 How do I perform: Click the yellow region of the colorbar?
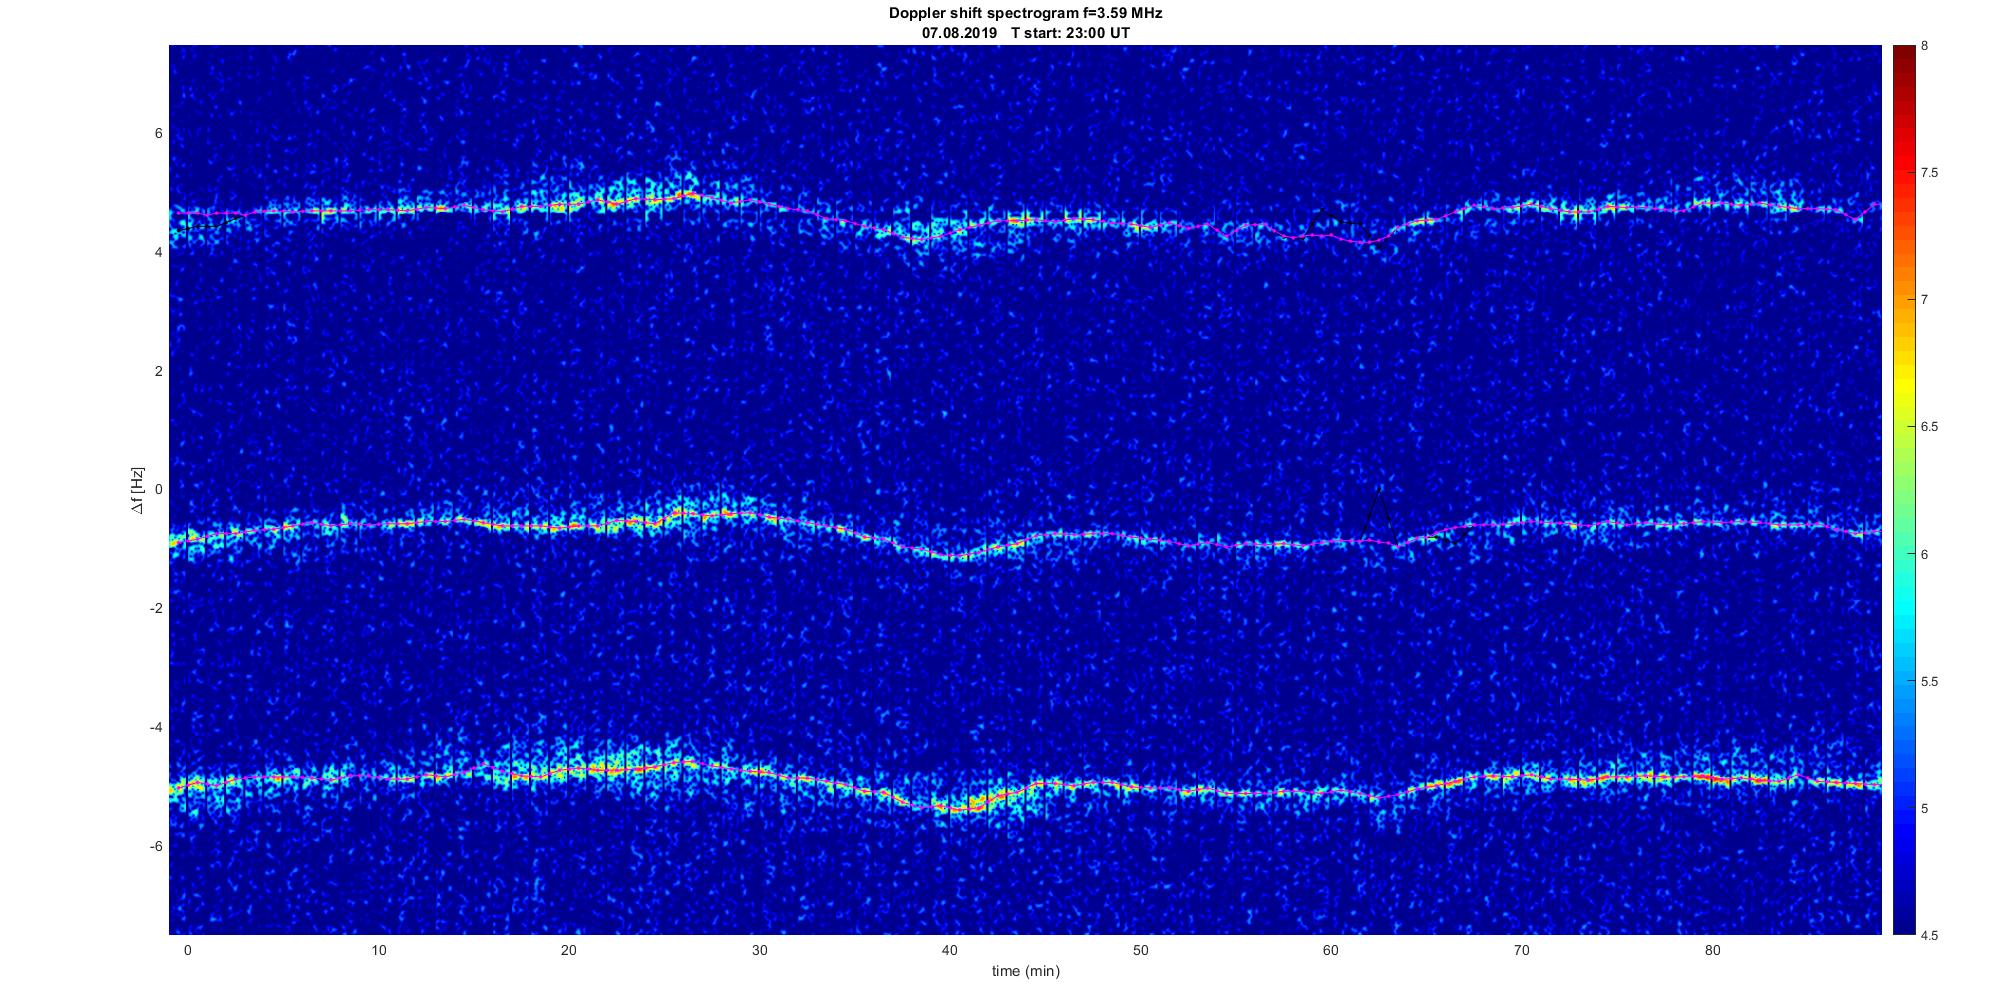click(x=1904, y=385)
